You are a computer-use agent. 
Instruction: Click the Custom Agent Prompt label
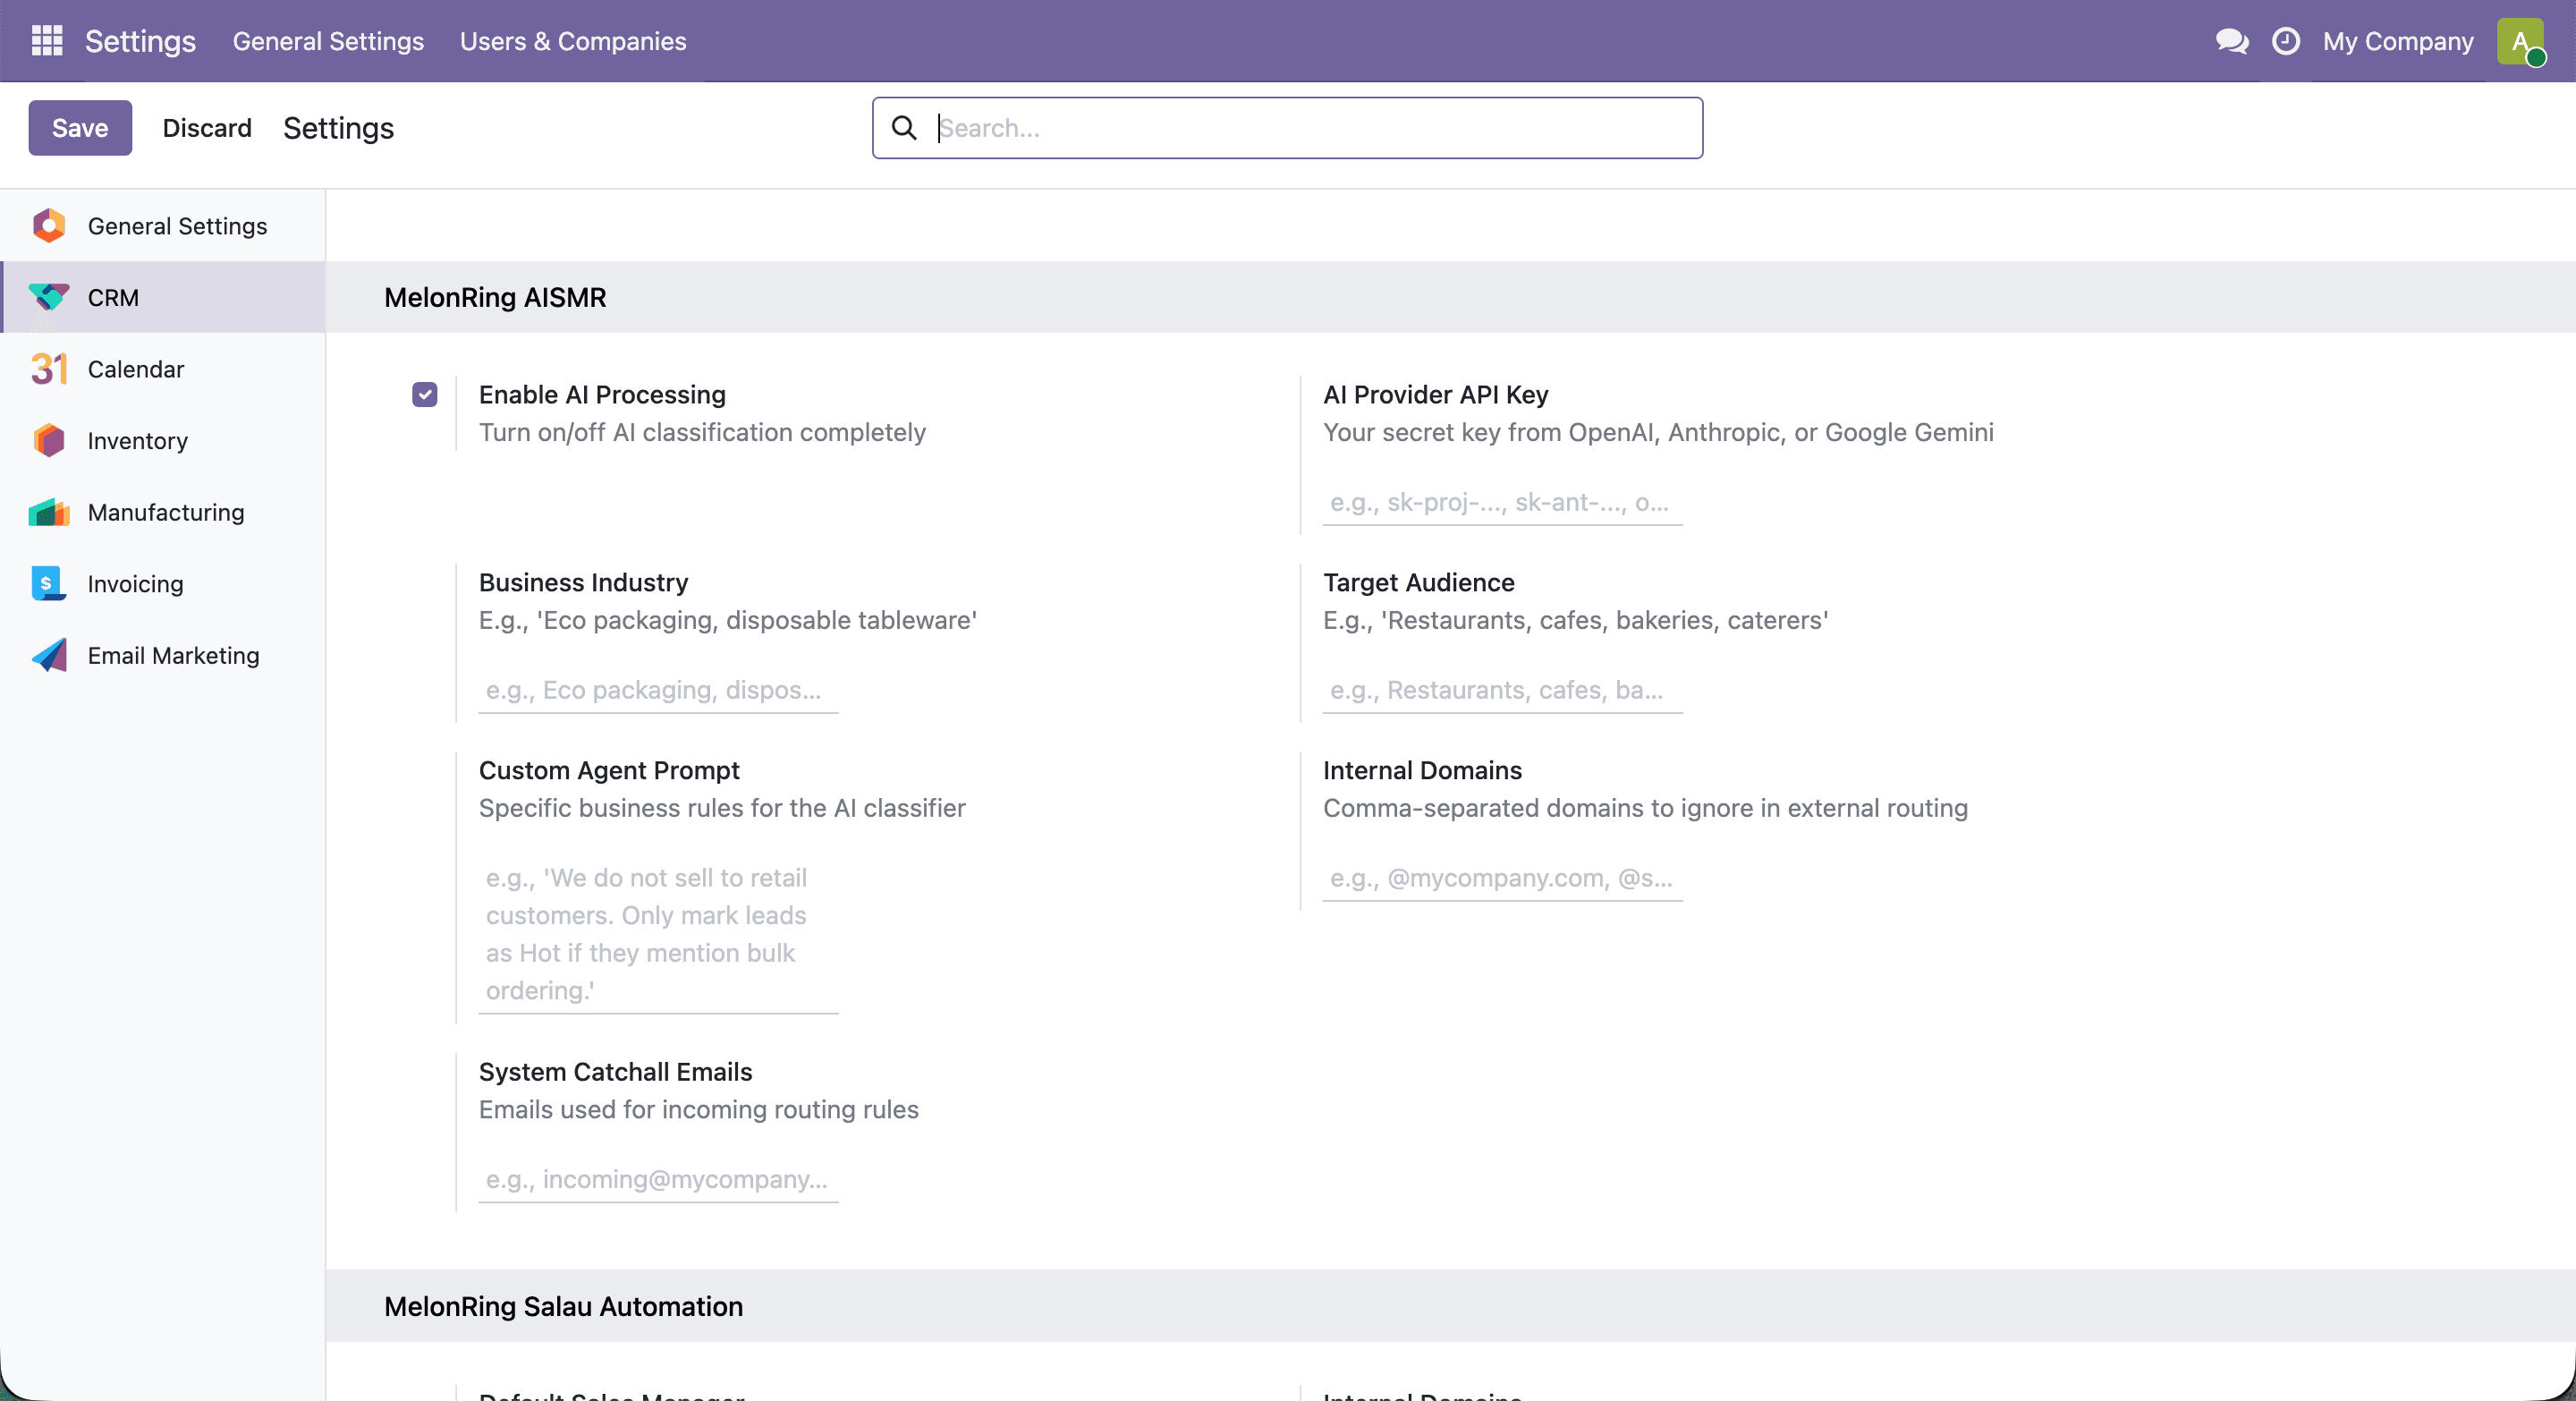click(x=609, y=771)
